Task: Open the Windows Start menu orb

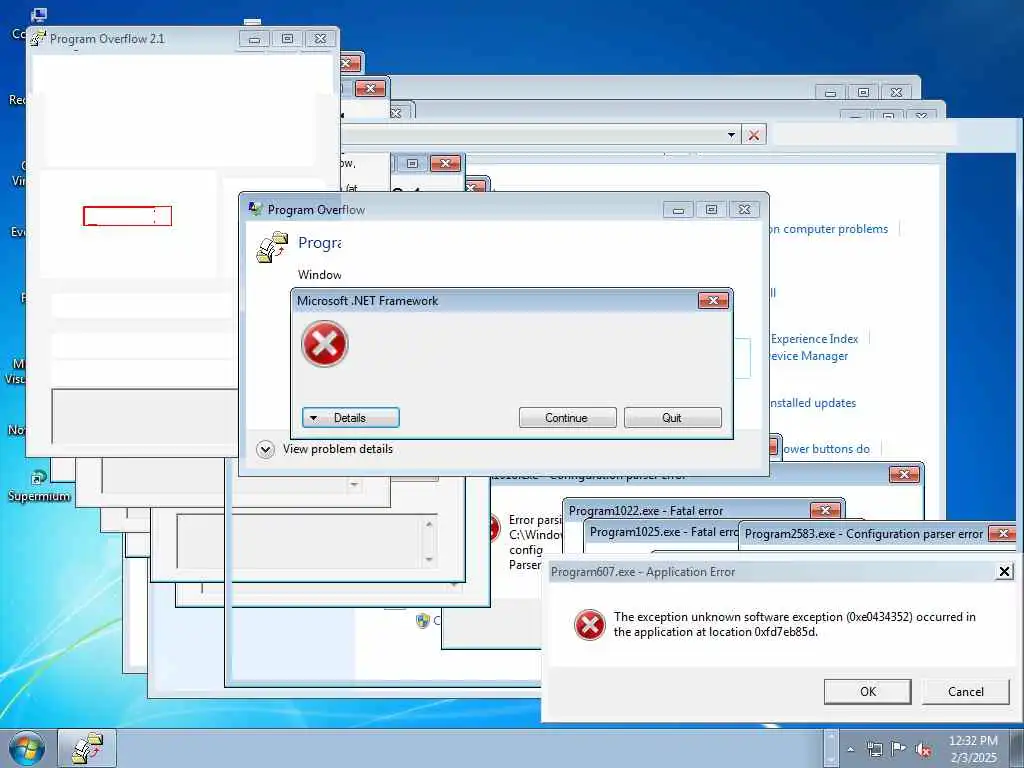Action: 27,748
